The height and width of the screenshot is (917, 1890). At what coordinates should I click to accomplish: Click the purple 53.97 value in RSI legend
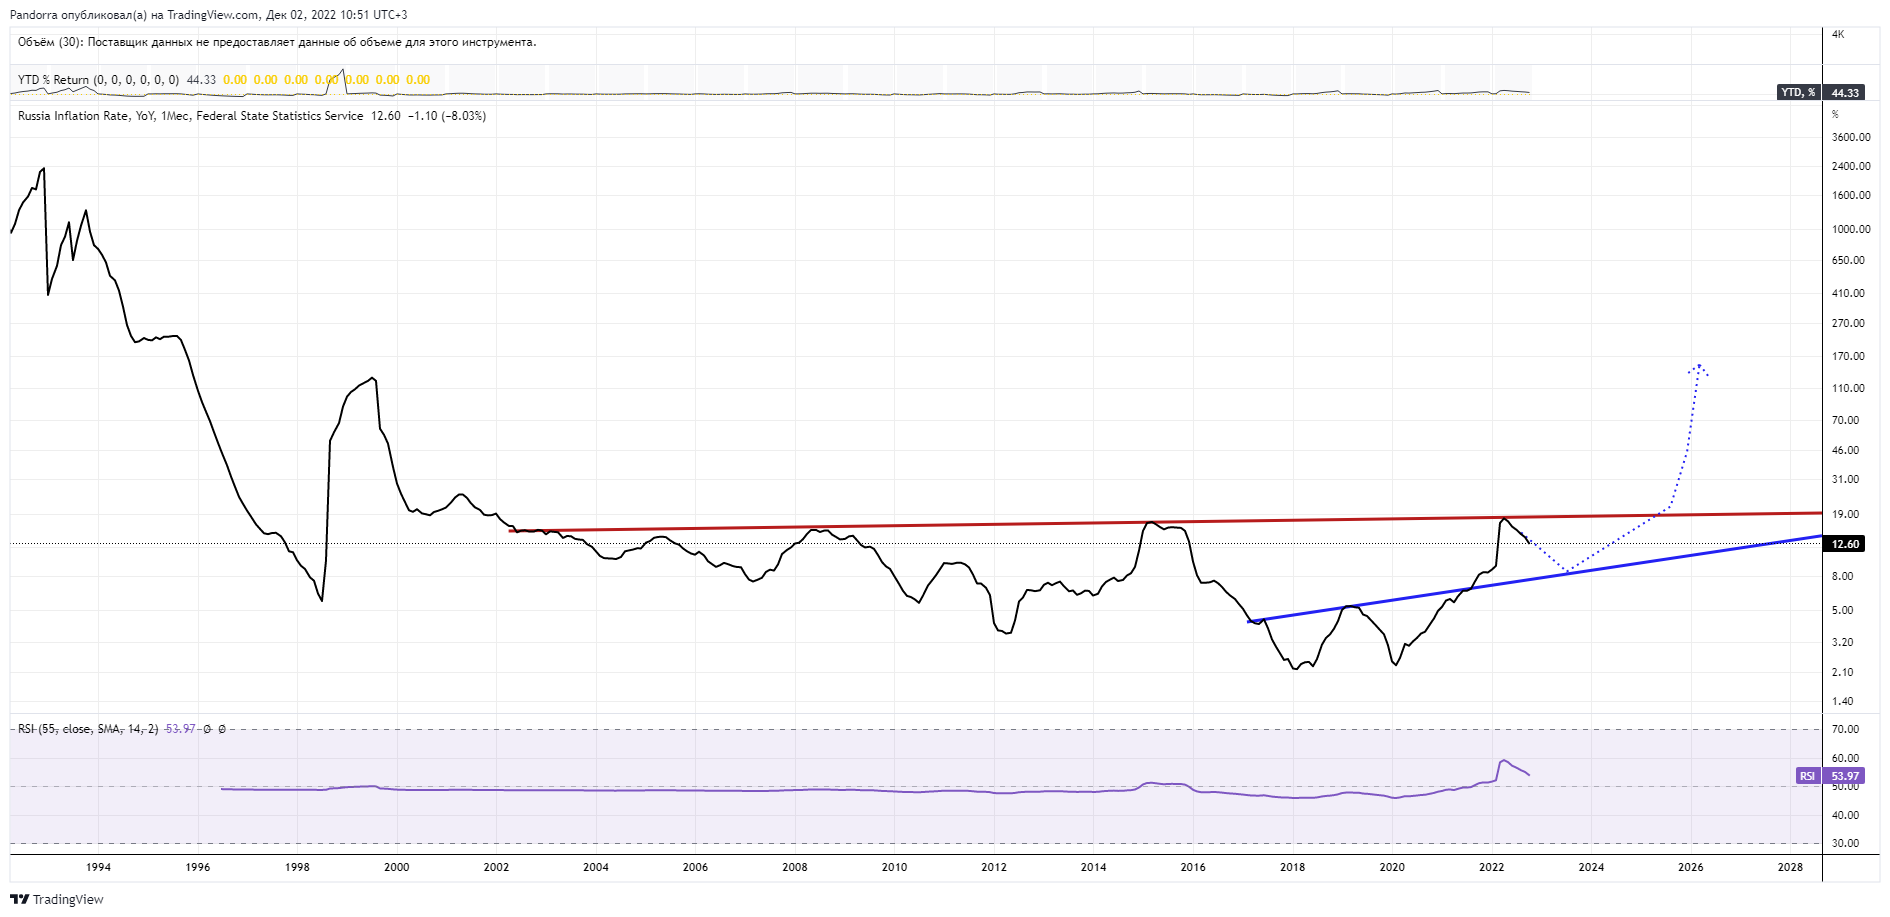pos(180,729)
